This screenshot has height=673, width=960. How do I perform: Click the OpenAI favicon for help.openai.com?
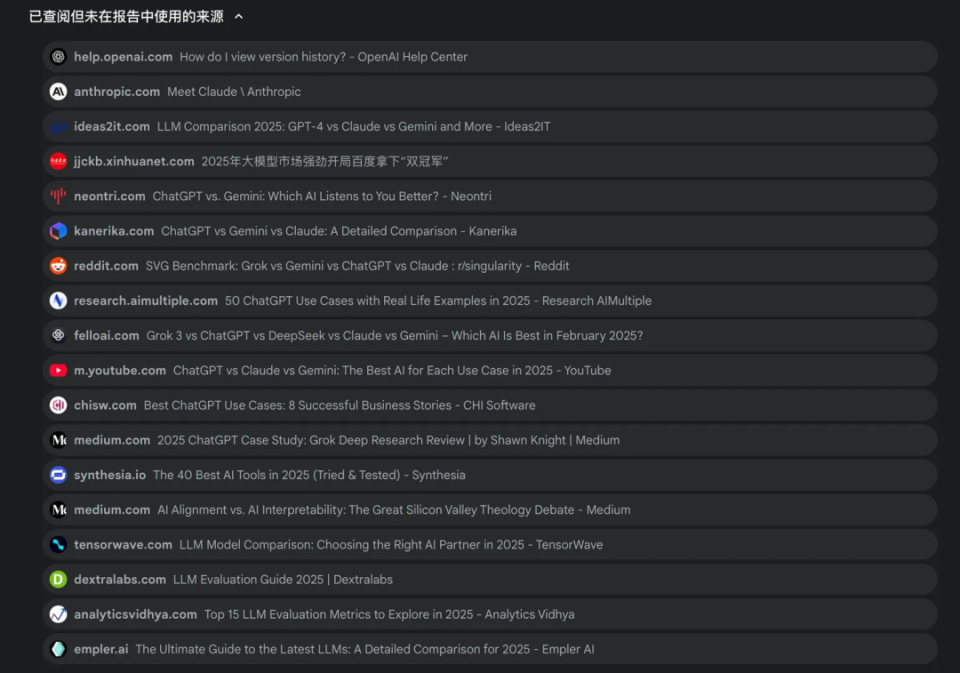coord(58,57)
